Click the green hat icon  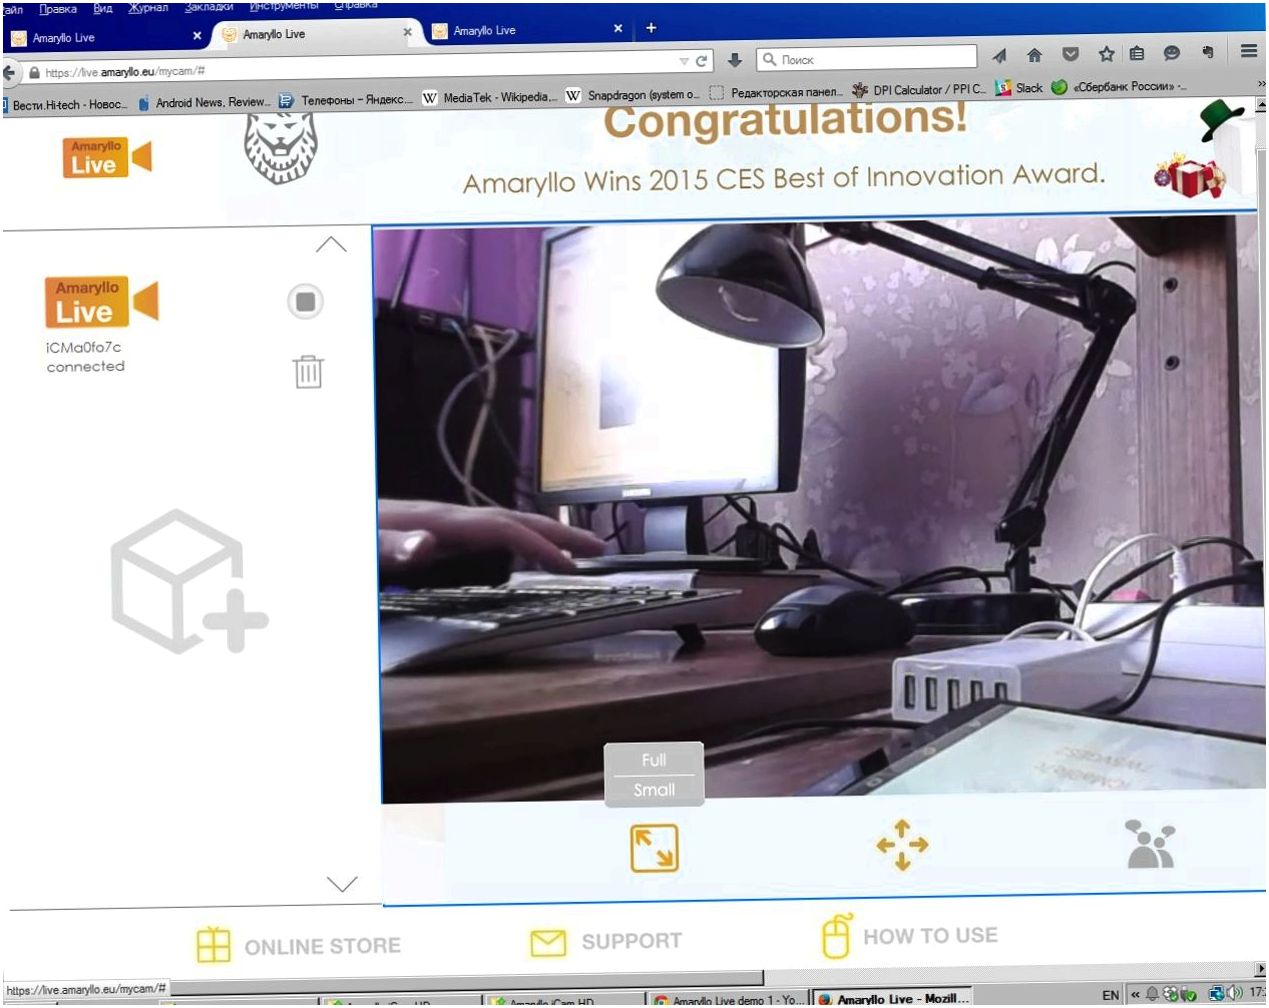[x=1221, y=121]
